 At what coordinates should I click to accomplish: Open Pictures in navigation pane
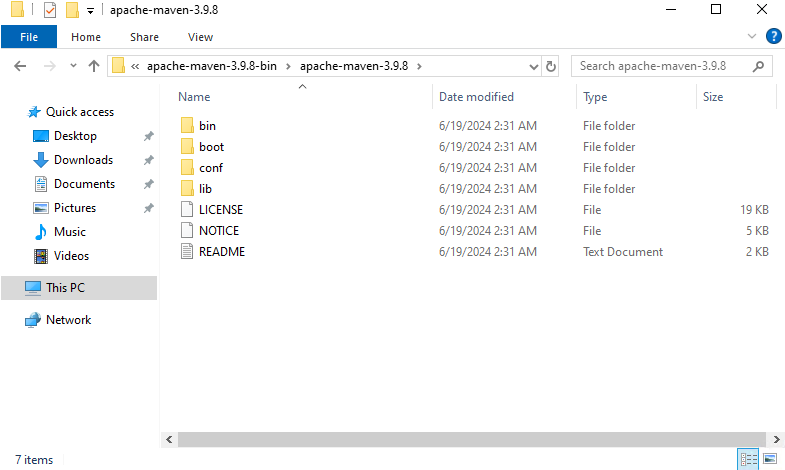(75, 208)
